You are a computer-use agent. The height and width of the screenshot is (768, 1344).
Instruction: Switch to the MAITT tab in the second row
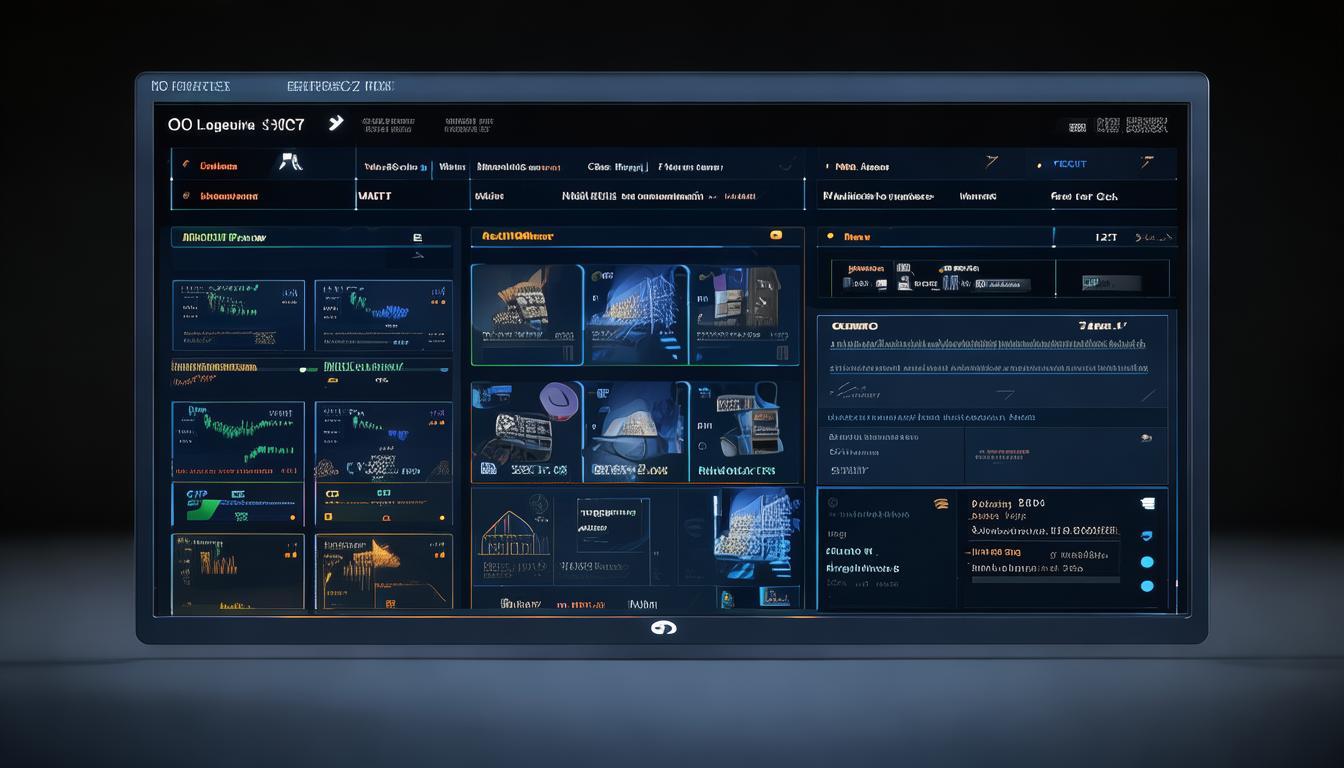374,197
